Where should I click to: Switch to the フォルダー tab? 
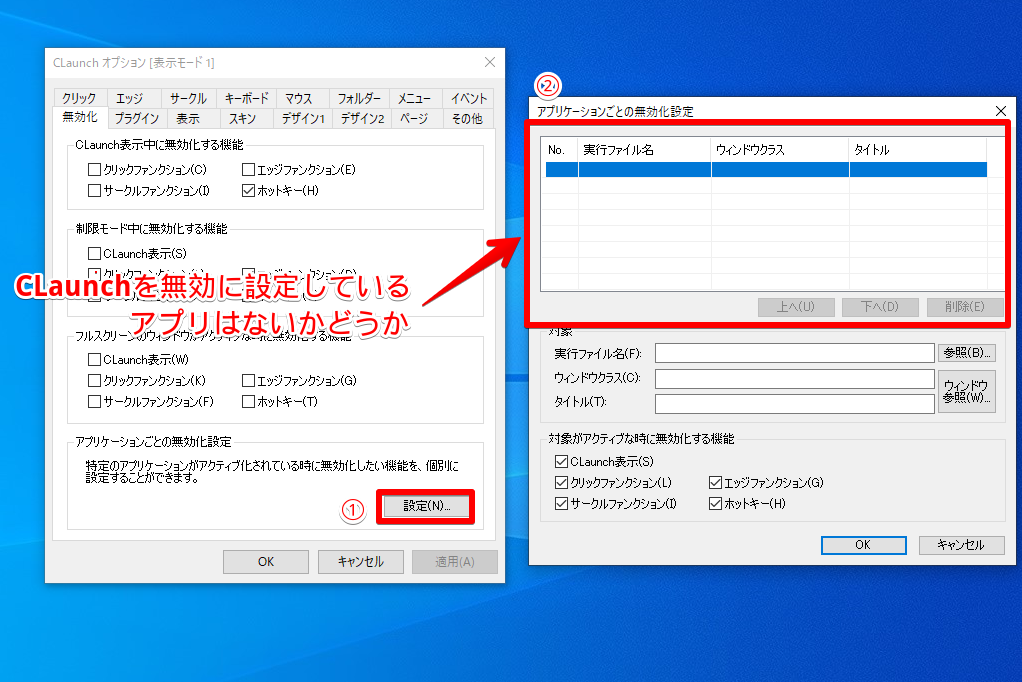359,98
